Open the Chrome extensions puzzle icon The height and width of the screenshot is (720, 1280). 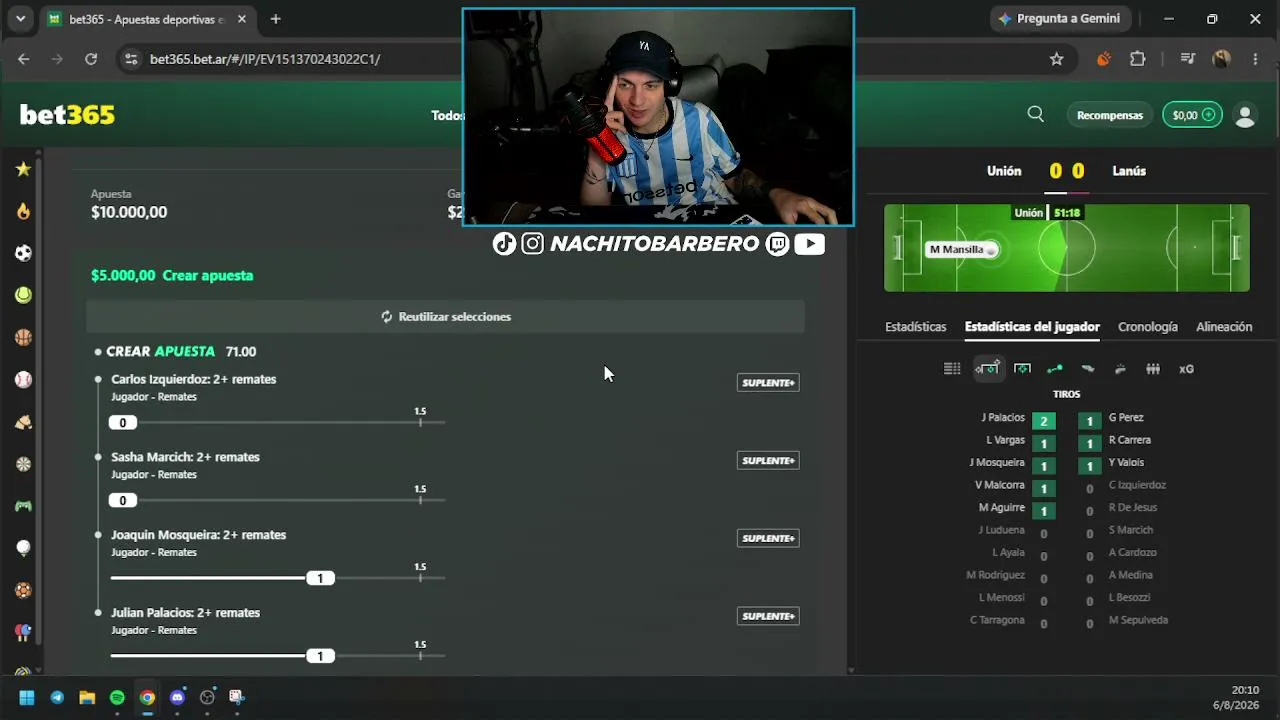click(x=1137, y=59)
